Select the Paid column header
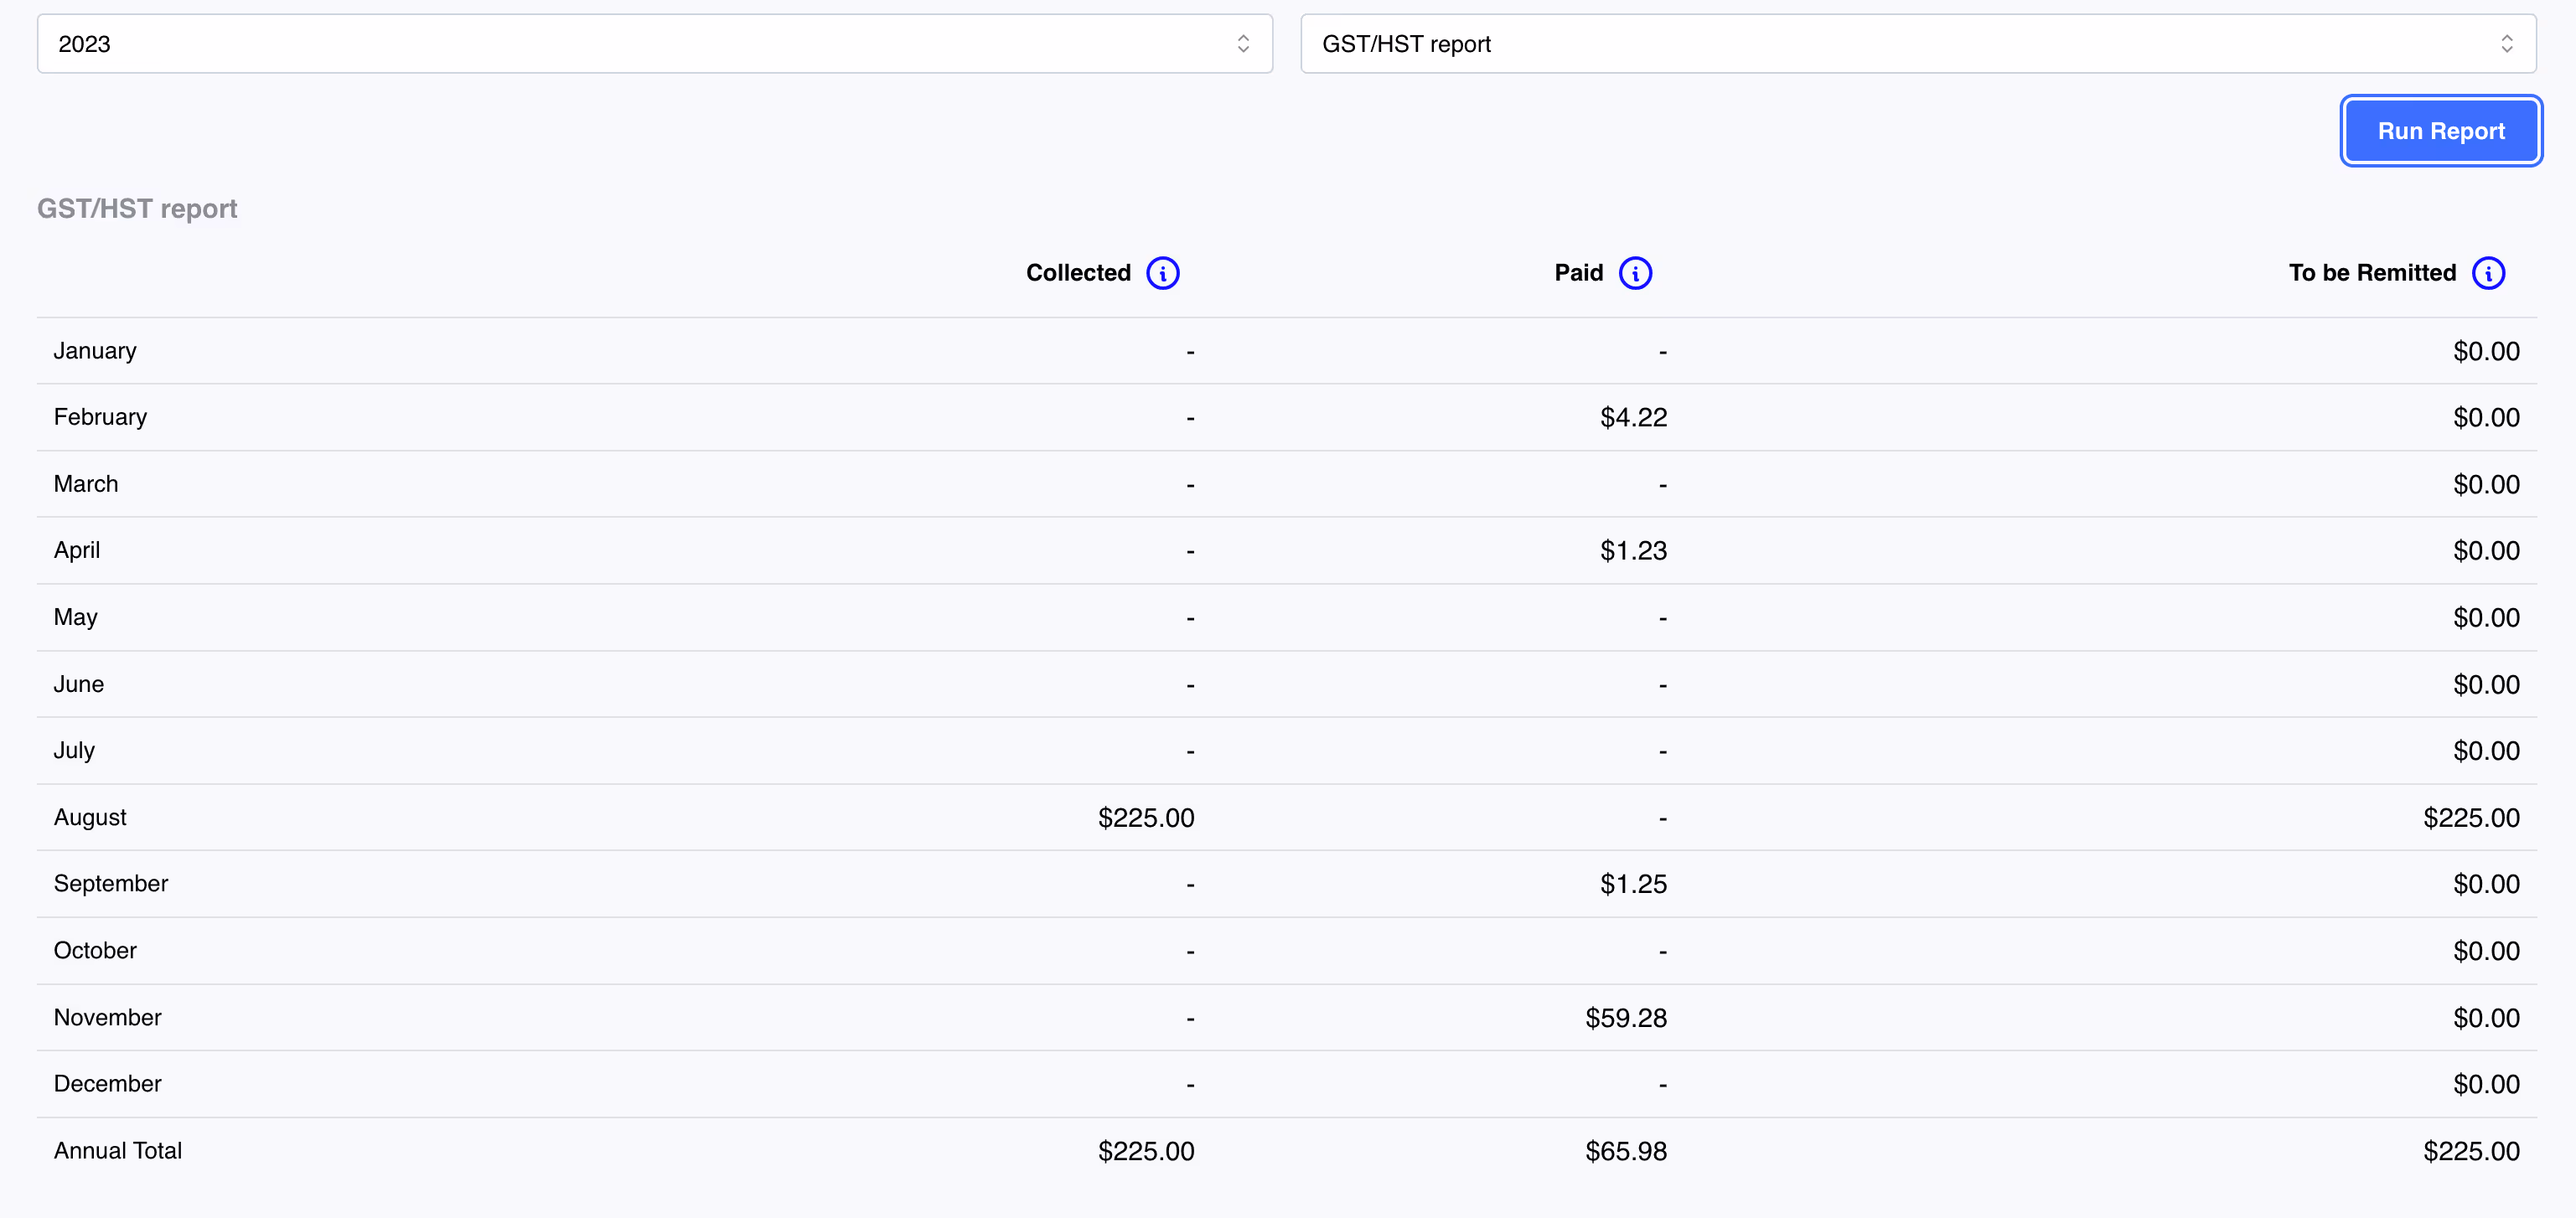Screen dimensions: 2576x1218 point(1578,273)
